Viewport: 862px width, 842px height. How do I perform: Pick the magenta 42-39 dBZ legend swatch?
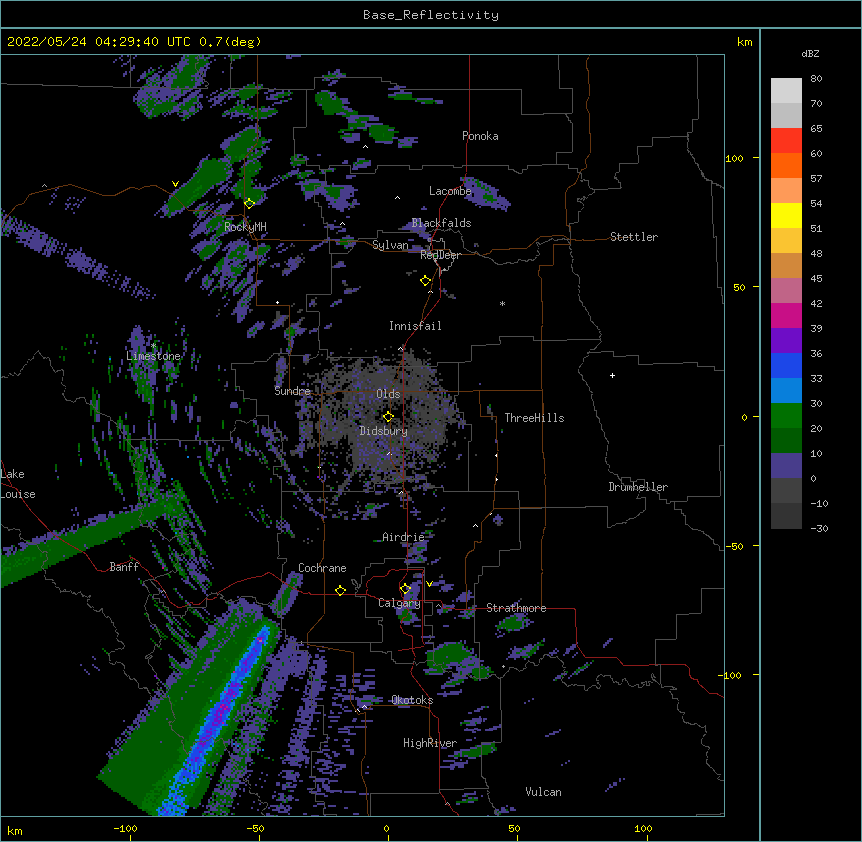coord(786,315)
